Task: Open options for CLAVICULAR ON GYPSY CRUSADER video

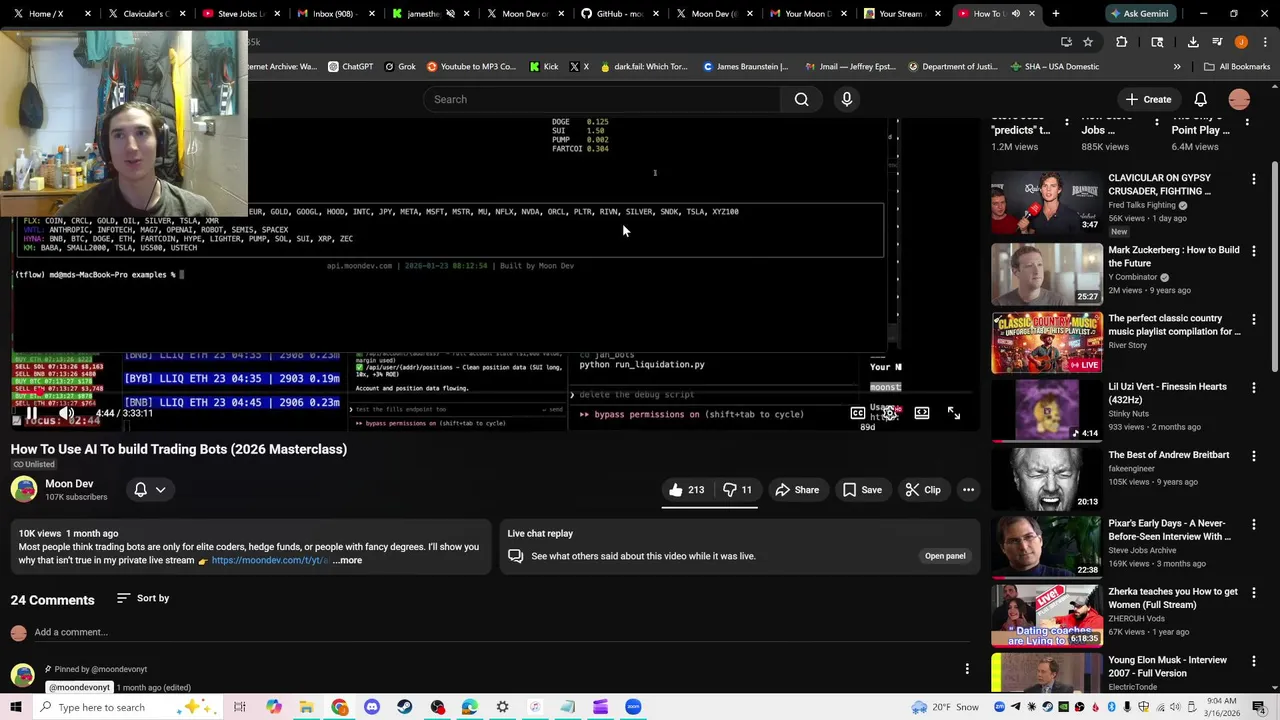Action: point(1253,179)
